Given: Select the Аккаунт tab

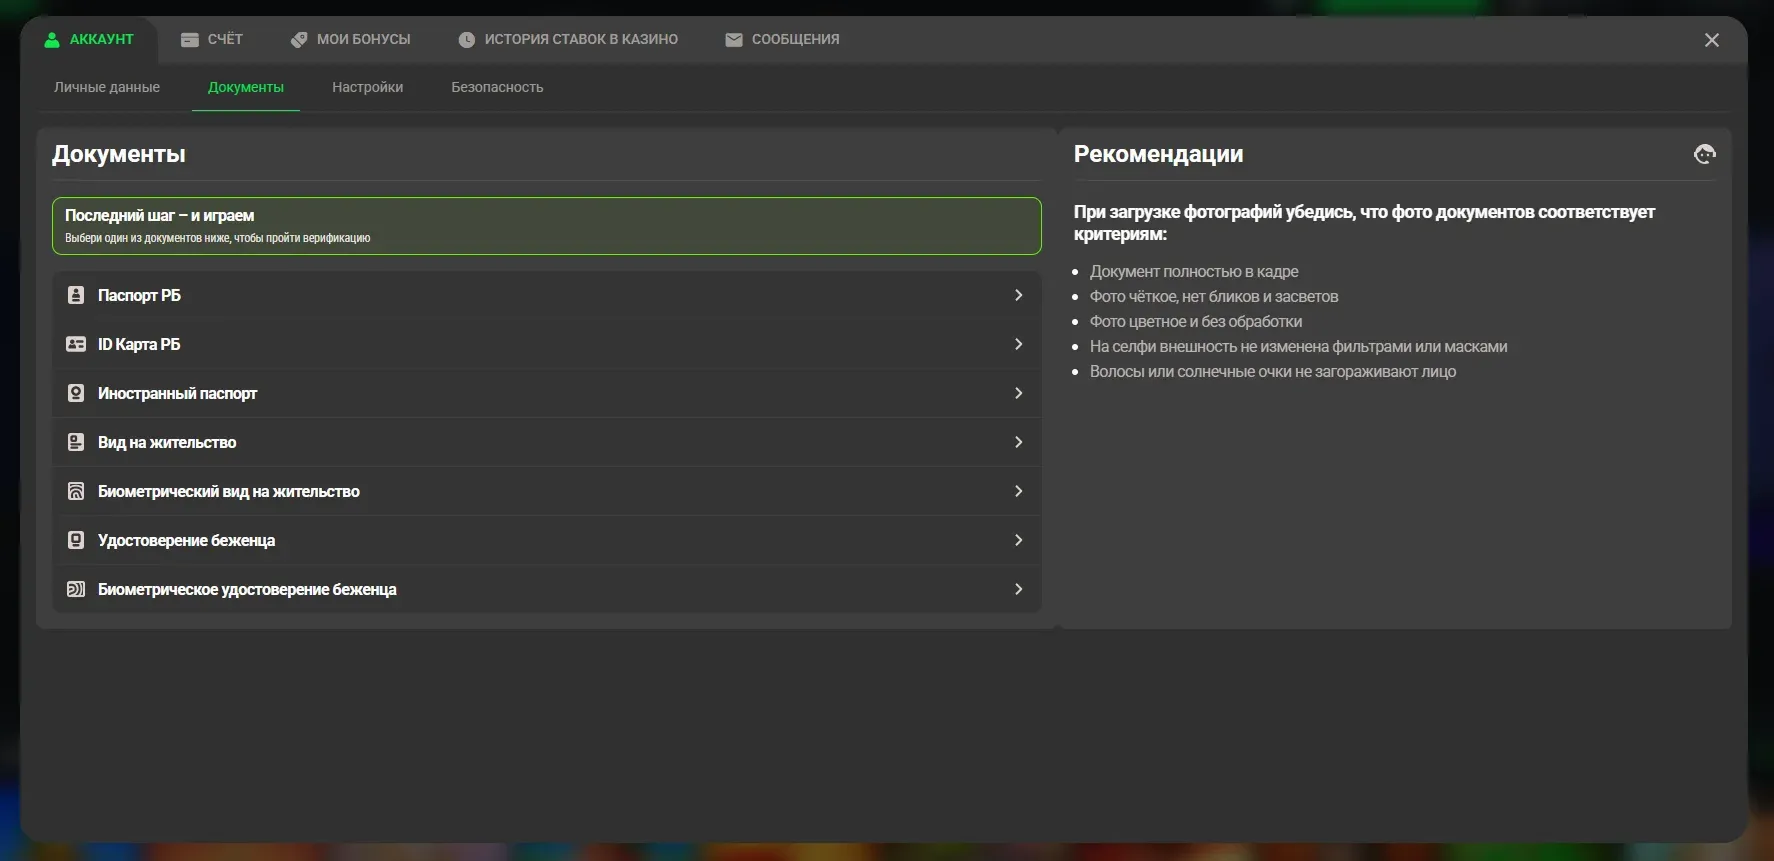Looking at the screenshot, I should click(89, 40).
